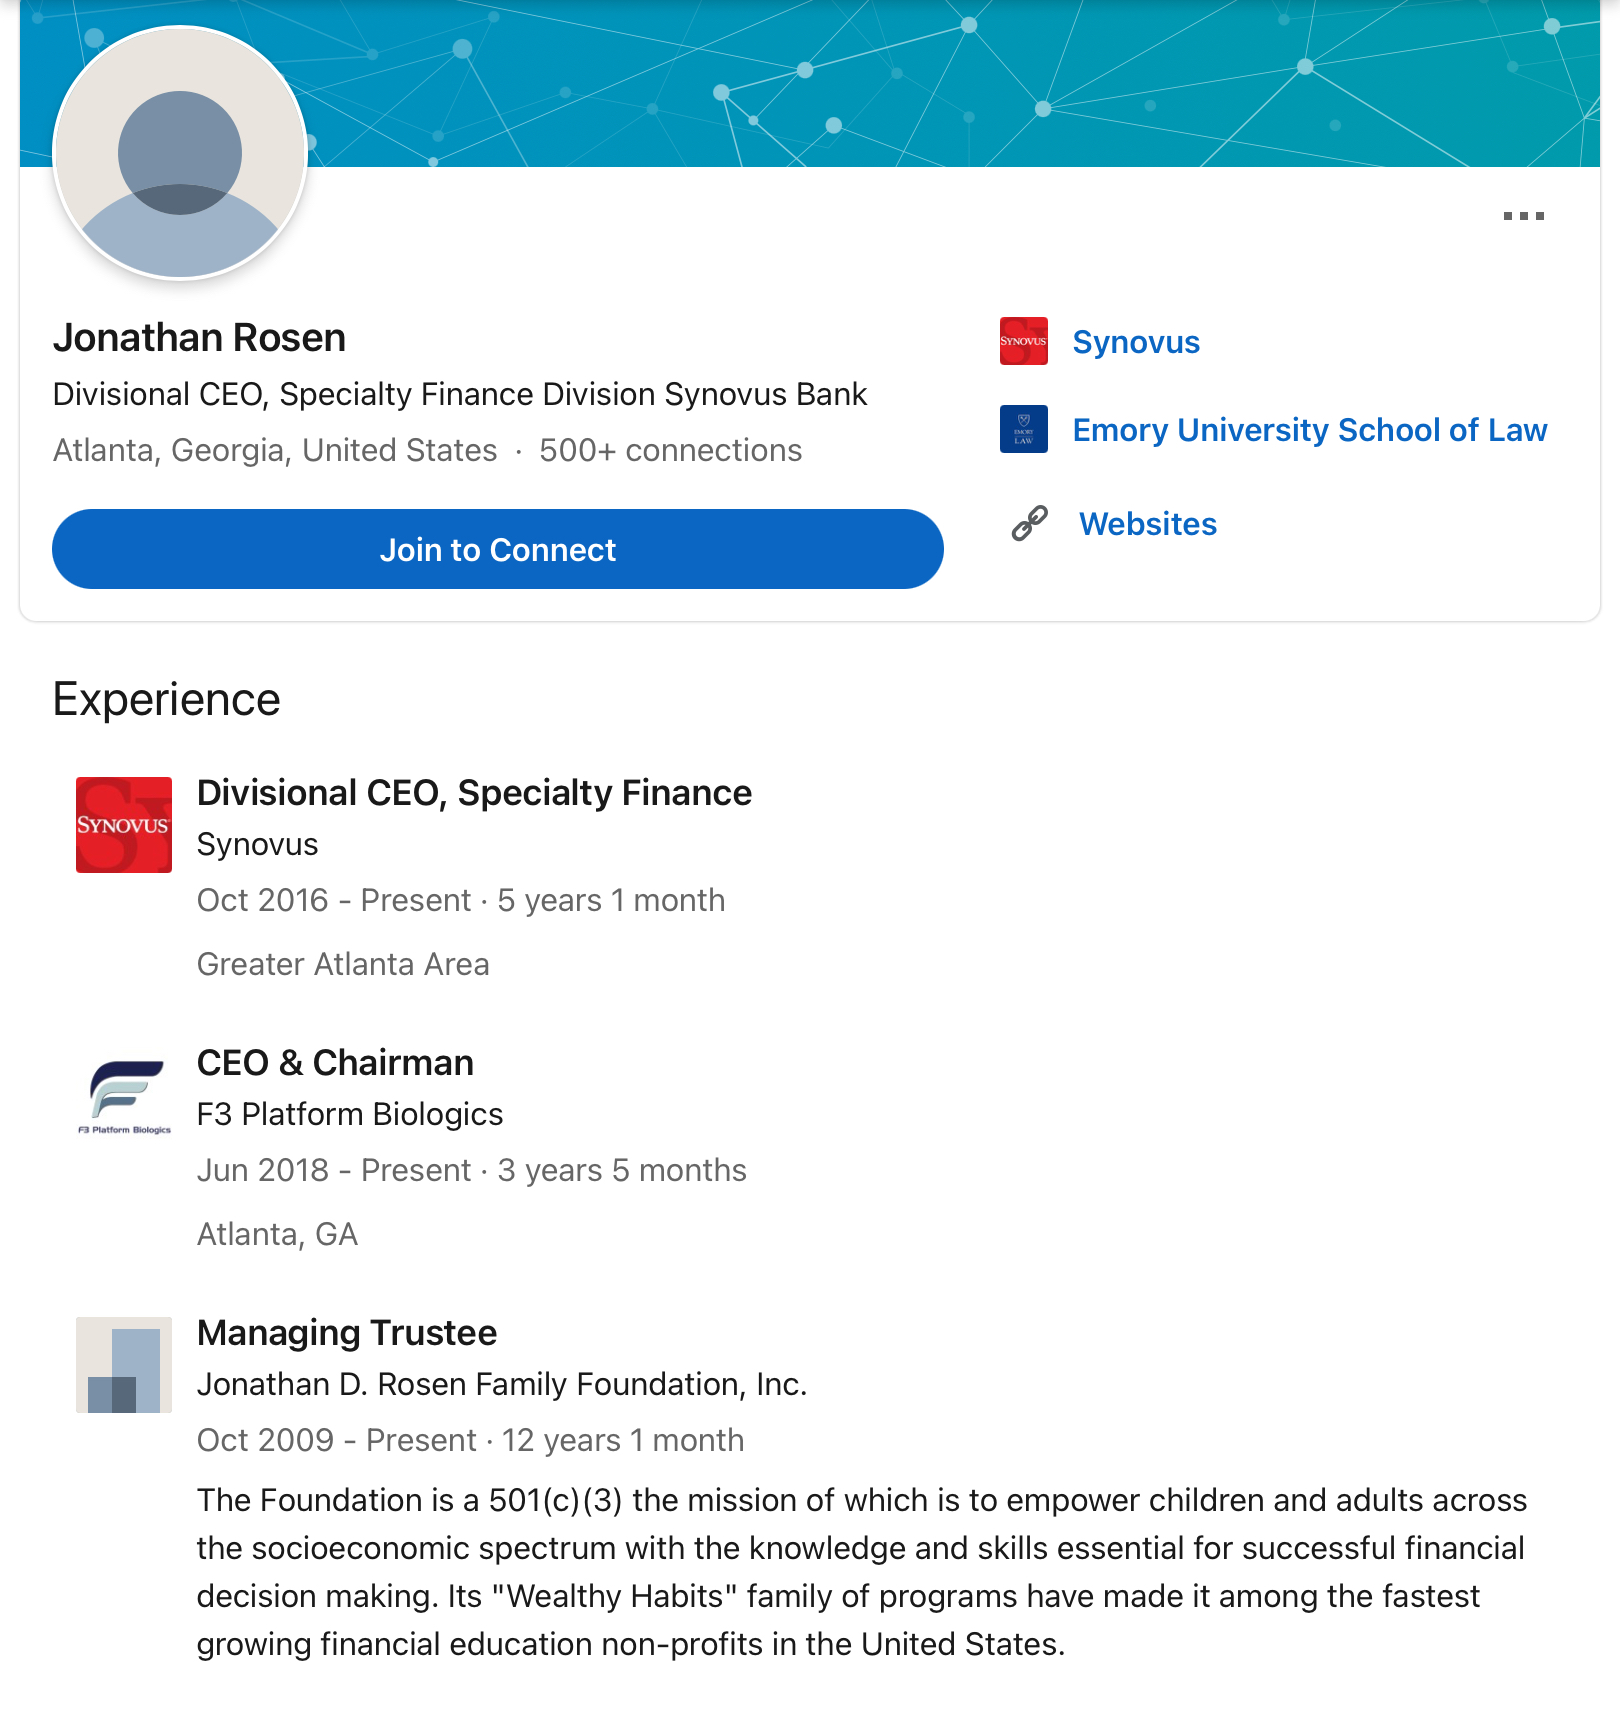The width and height of the screenshot is (1620, 1713).
Task: Click the 500+ connections text
Action: point(671,451)
